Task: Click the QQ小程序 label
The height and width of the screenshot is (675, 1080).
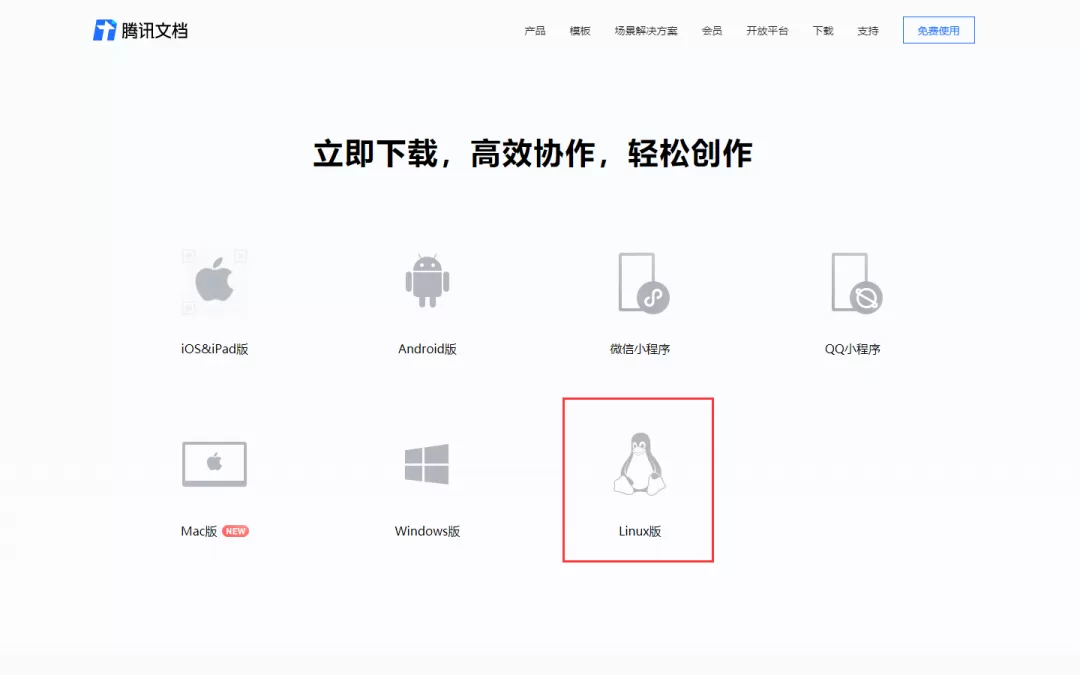Action: coord(853,349)
